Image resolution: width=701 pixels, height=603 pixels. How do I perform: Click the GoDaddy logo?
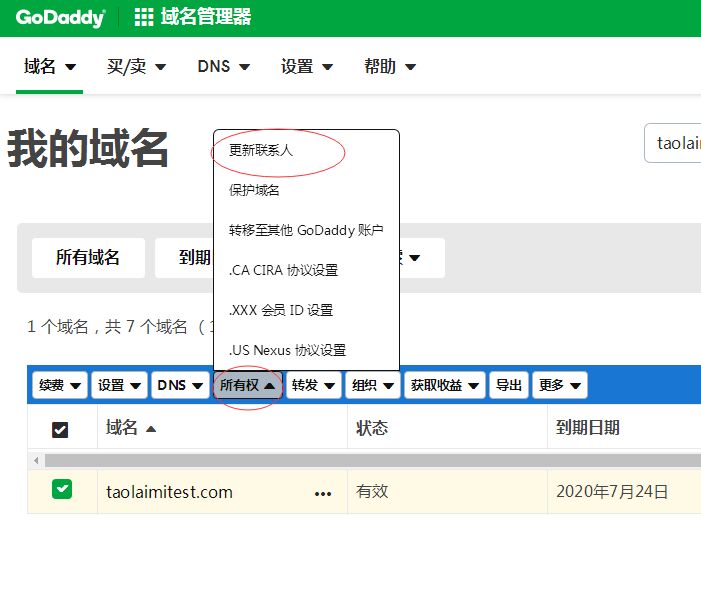[x=60, y=18]
